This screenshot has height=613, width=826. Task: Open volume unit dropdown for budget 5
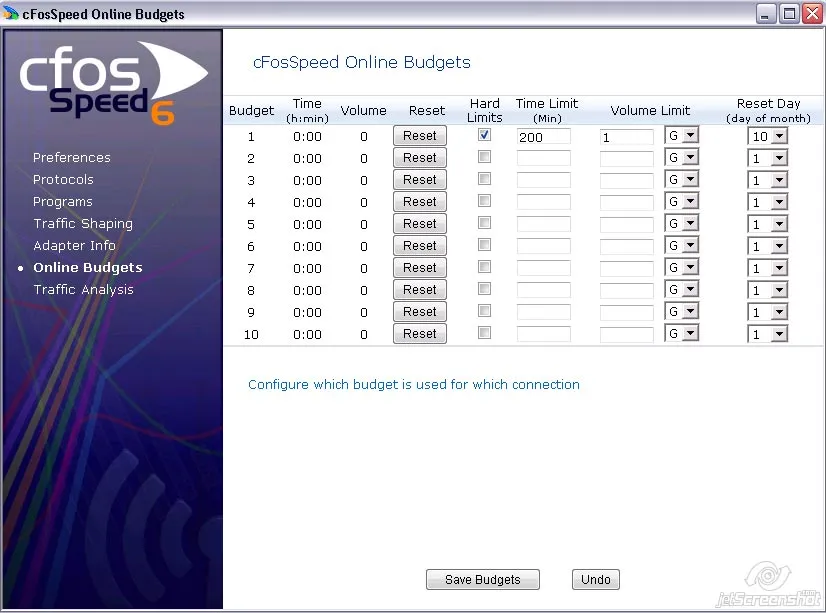click(681, 224)
